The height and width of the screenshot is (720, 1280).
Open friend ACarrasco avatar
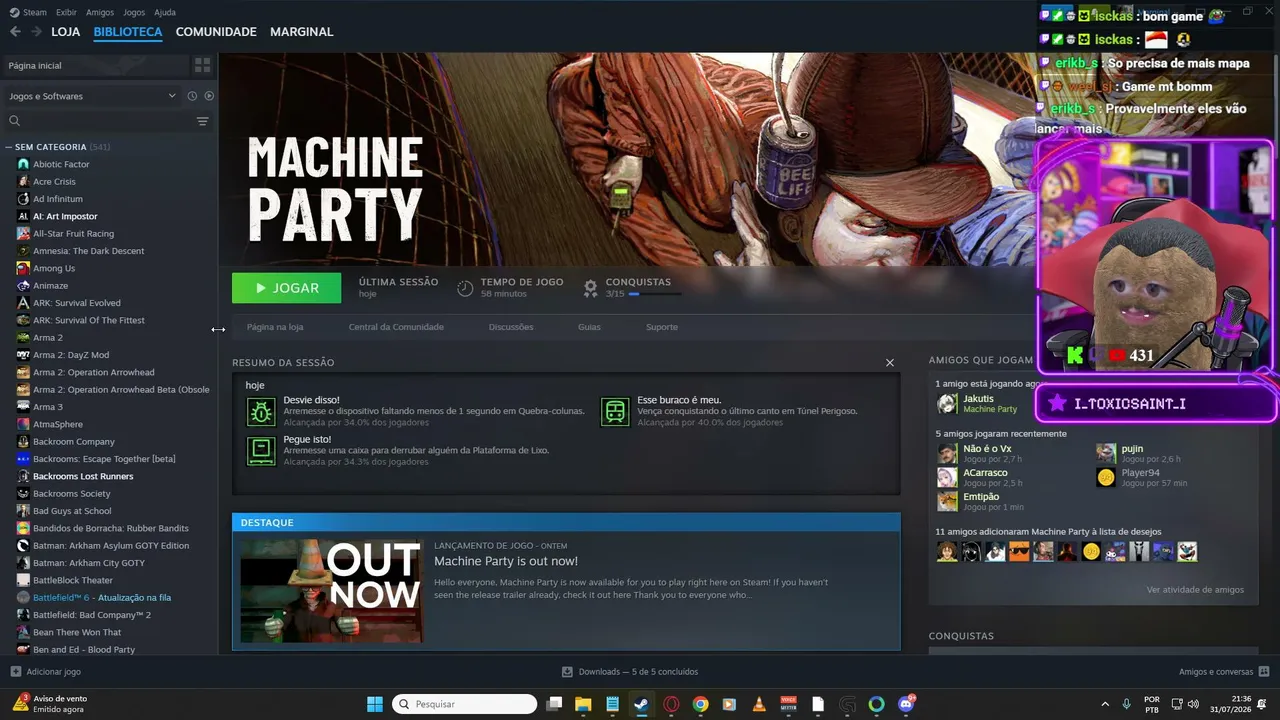point(947,477)
